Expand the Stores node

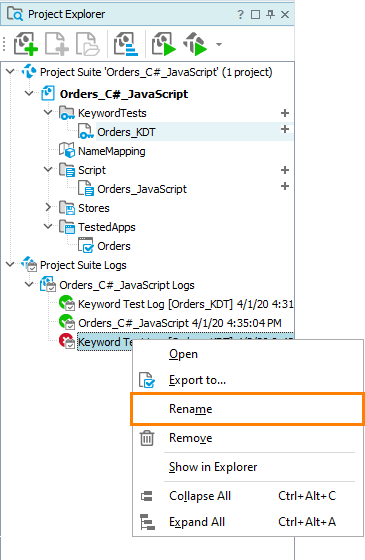pos(48,207)
